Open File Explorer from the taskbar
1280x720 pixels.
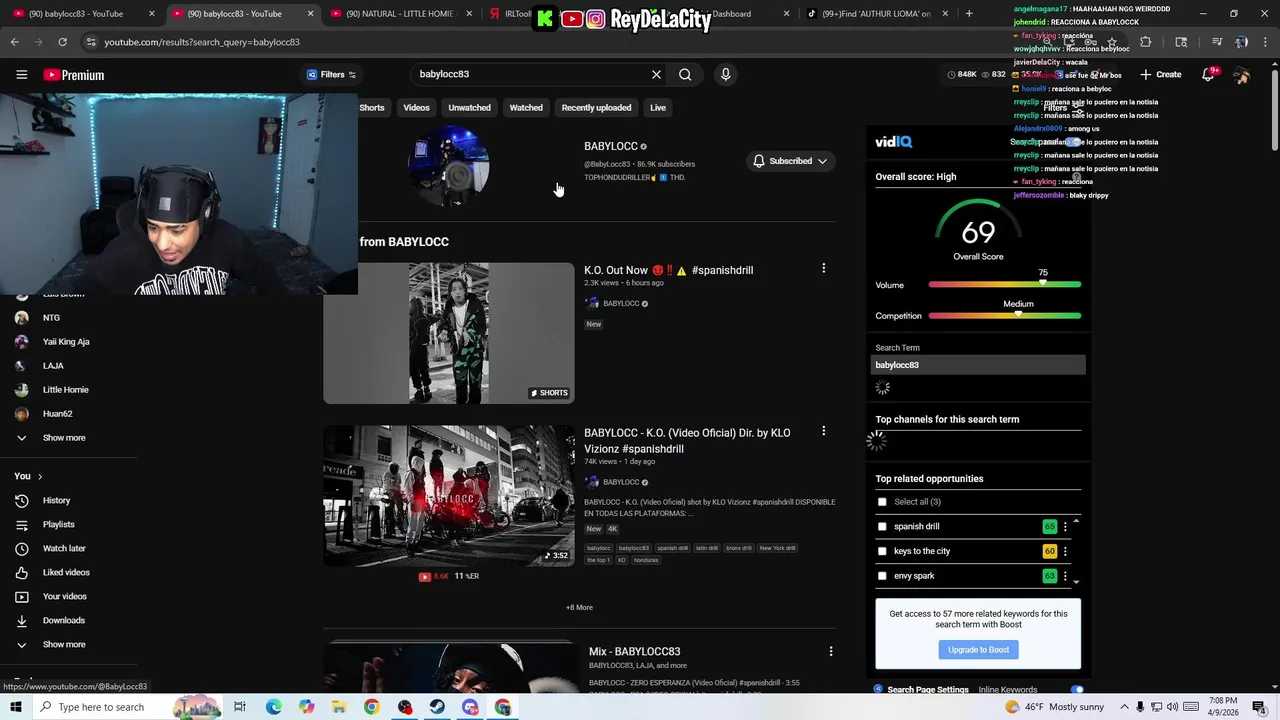[x=339, y=707]
